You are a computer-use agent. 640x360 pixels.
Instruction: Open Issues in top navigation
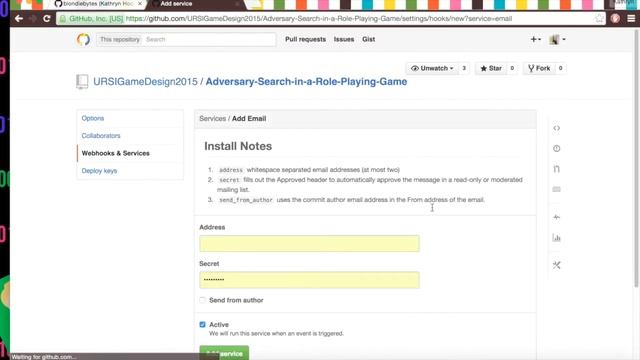point(344,40)
